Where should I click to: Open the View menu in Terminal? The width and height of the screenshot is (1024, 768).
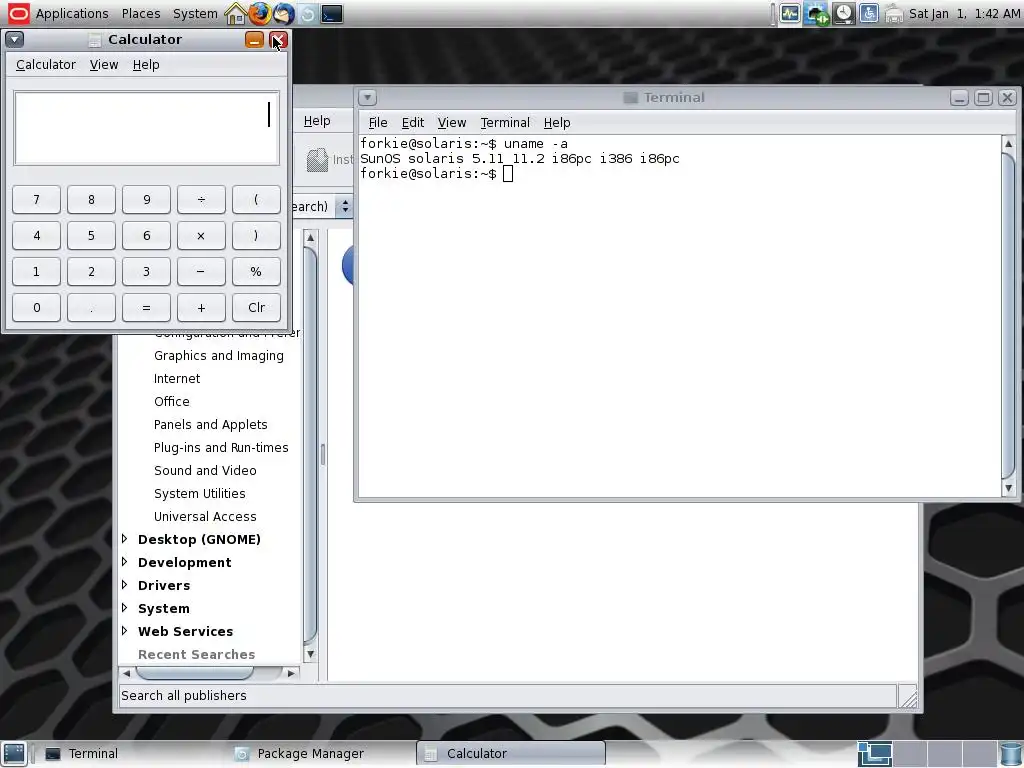tap(451, 123)
